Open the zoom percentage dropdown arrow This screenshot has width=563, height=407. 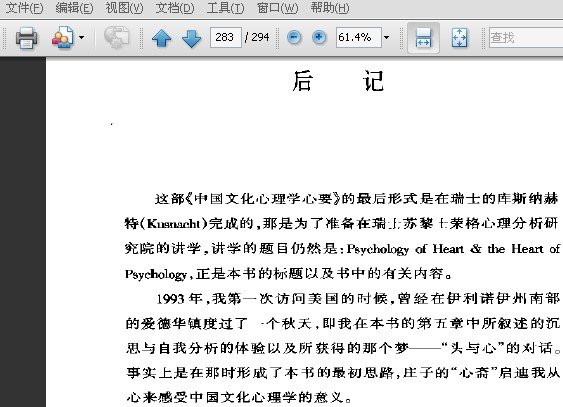[386, 37]
